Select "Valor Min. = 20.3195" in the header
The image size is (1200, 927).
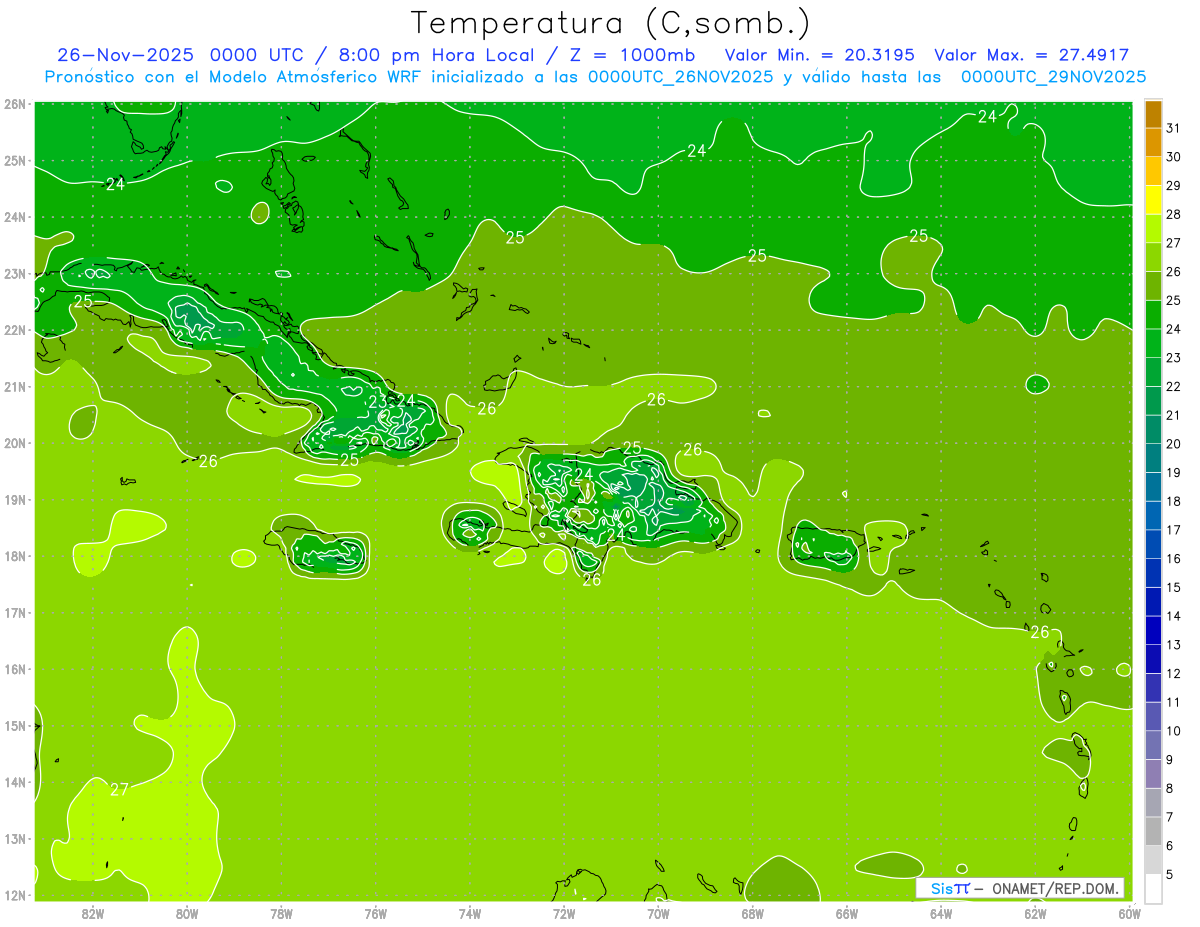click(x=821, y=55)
